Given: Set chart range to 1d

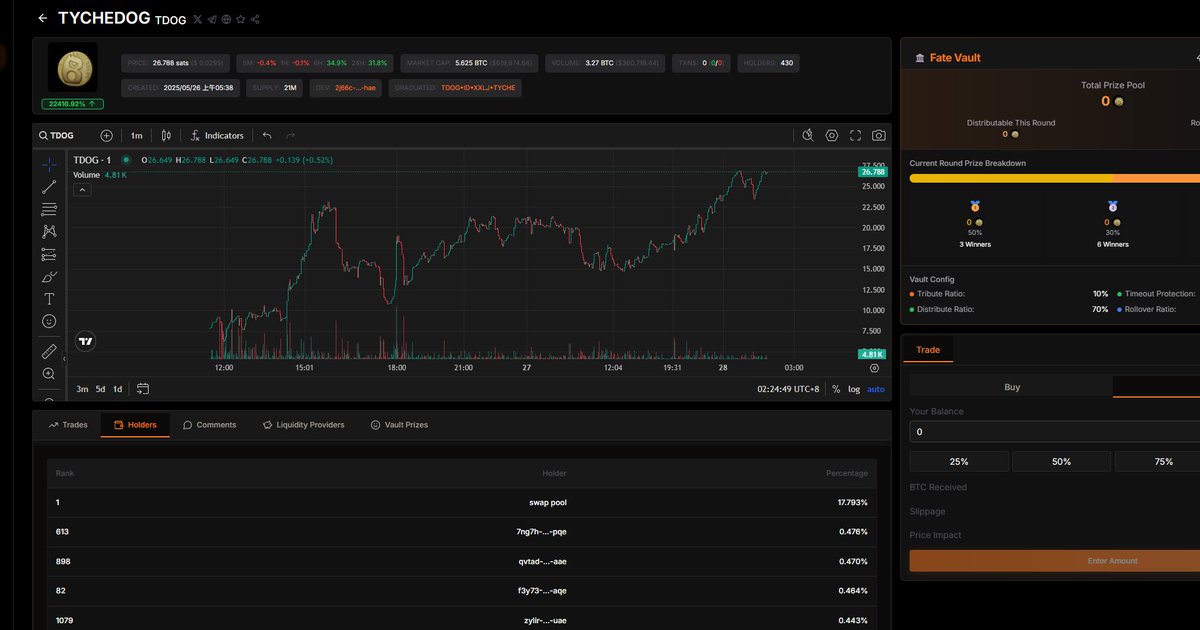Looking at the screenshot, I should 117,389.
